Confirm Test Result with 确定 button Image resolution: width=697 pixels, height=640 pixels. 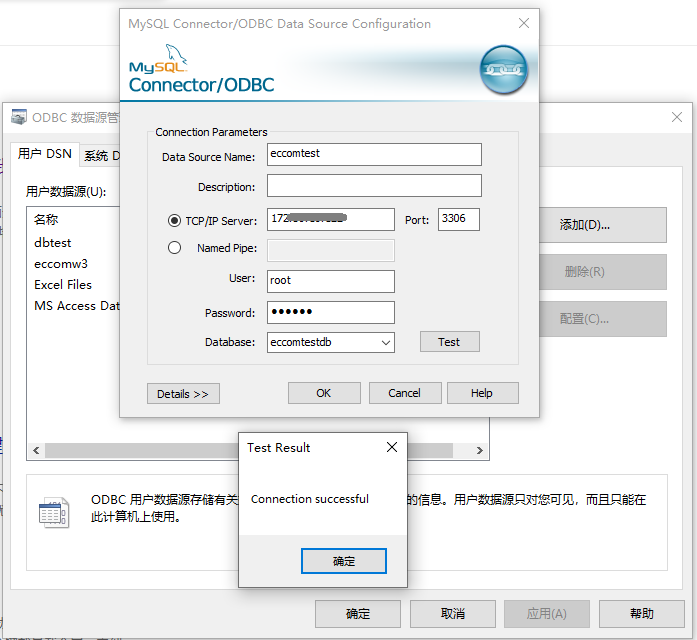tap(344, 561)
